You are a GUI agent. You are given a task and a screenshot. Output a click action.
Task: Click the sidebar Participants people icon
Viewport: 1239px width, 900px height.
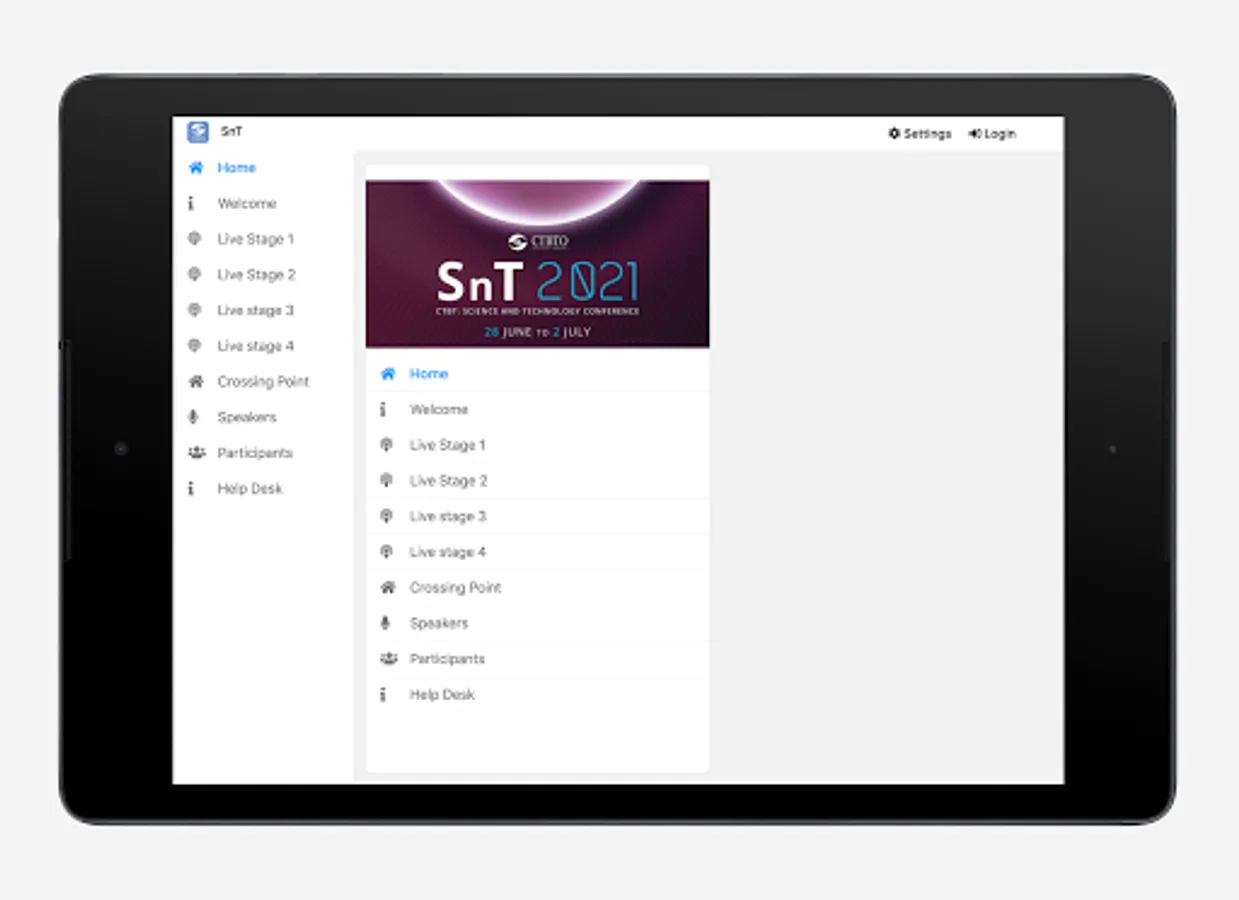coord(196,453)
